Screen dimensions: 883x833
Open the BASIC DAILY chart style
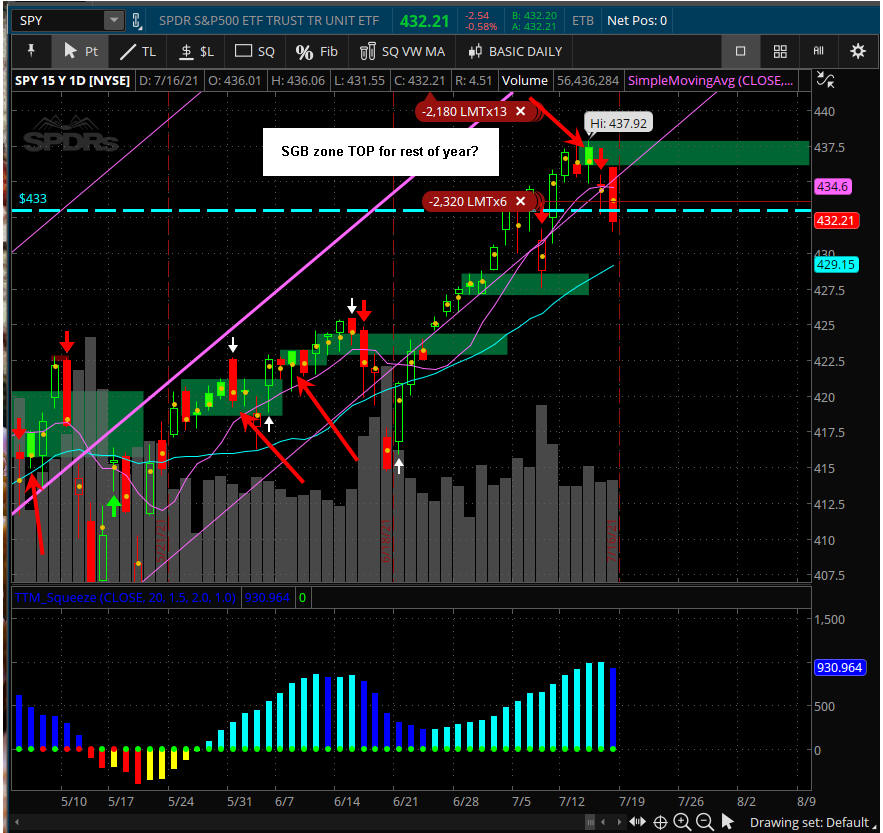515,51
